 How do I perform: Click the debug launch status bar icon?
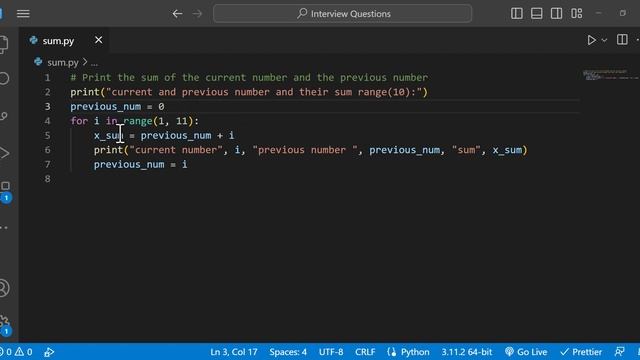pos(49,352)
